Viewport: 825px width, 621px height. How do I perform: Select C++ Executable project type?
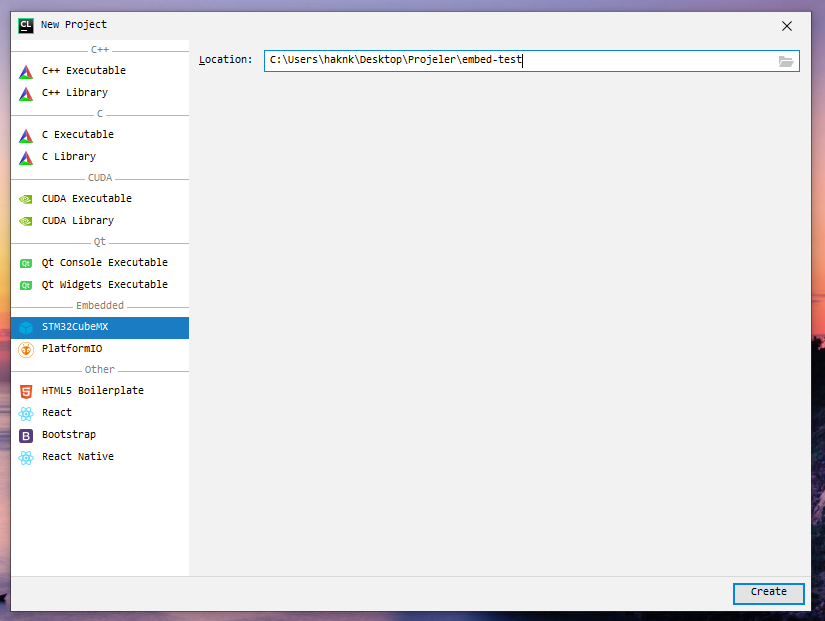[x=100, y=71]
